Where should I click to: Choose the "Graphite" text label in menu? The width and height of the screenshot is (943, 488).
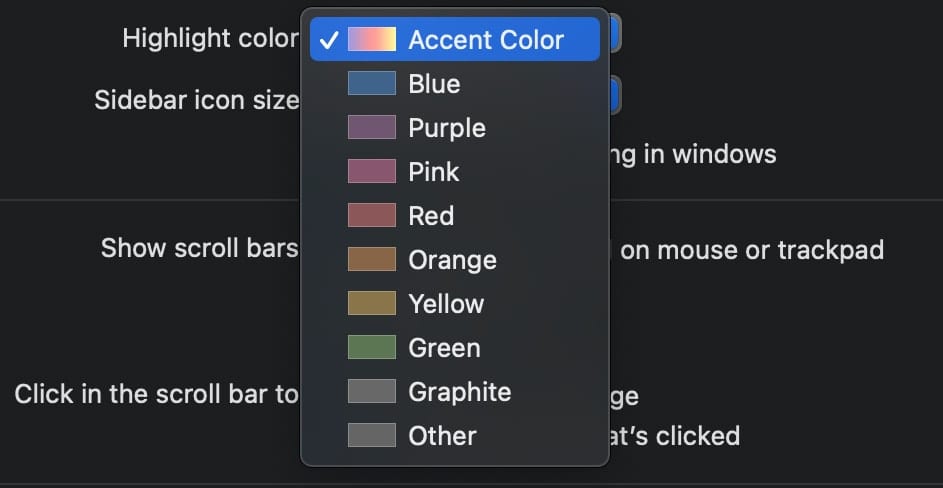click(x=459, y=392)
